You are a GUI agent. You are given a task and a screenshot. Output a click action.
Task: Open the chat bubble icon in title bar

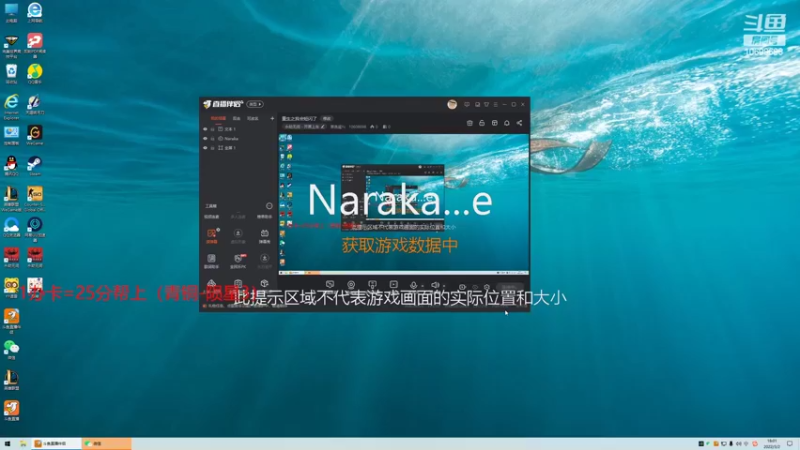click(x=478, y=105)
